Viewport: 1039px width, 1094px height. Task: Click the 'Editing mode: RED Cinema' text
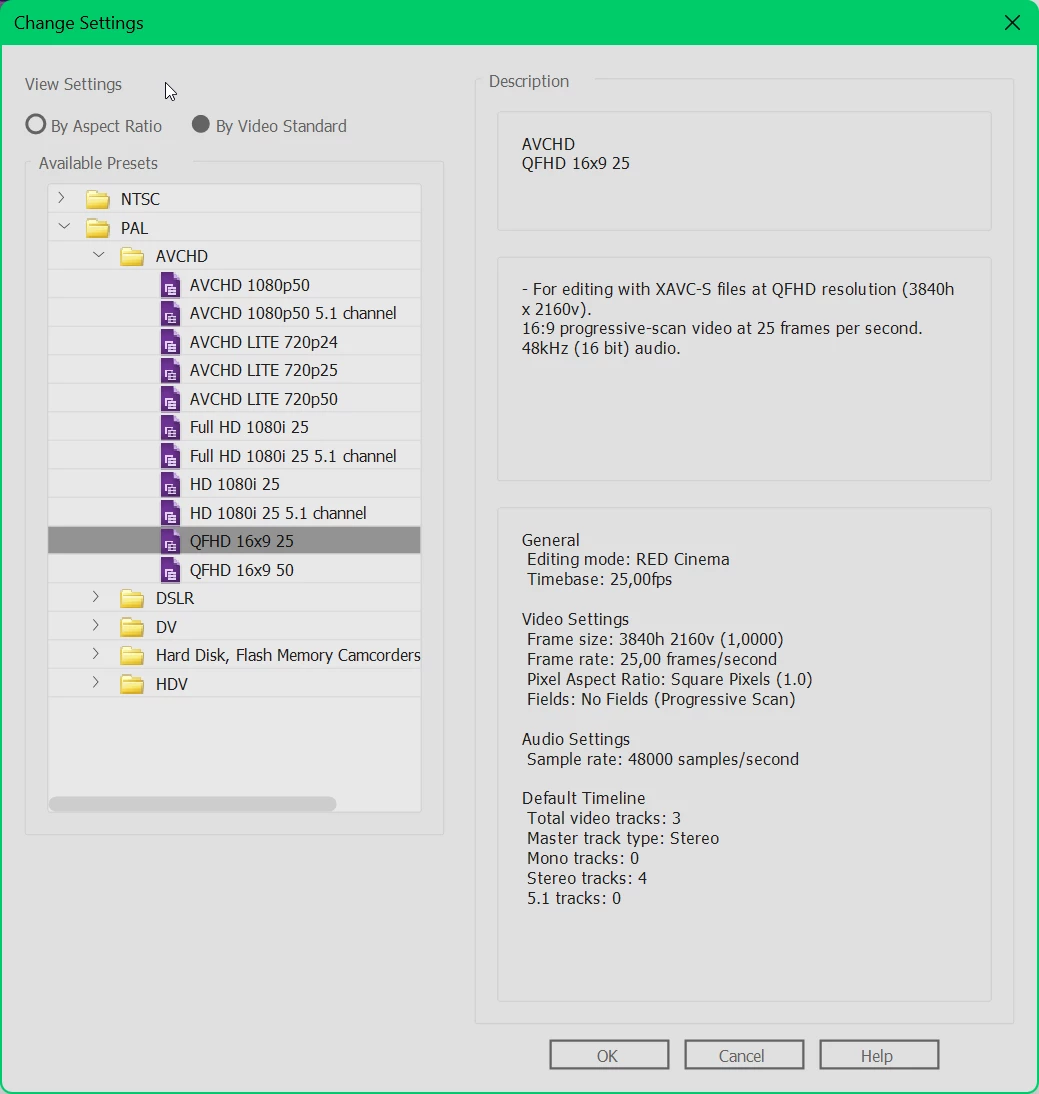coord(628,560)
